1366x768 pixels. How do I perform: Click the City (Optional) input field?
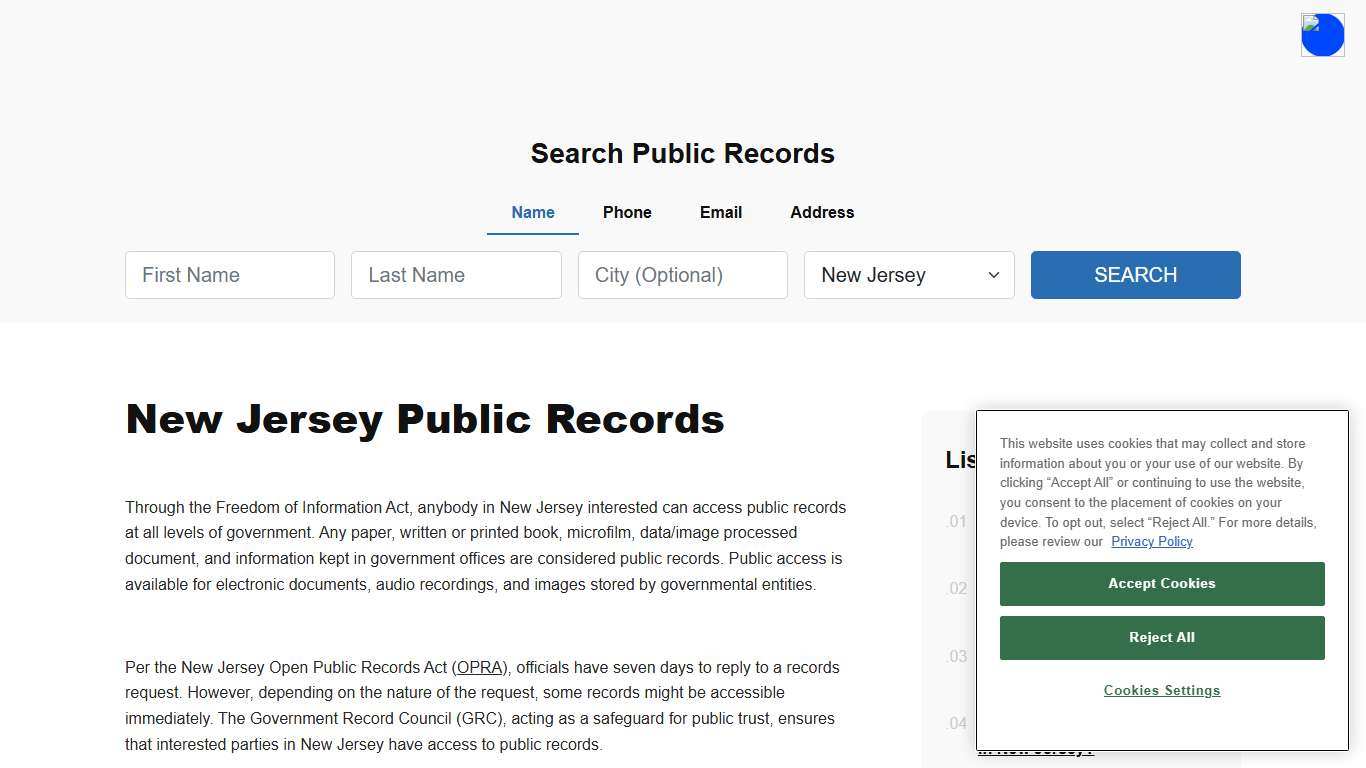click(682, 275)
